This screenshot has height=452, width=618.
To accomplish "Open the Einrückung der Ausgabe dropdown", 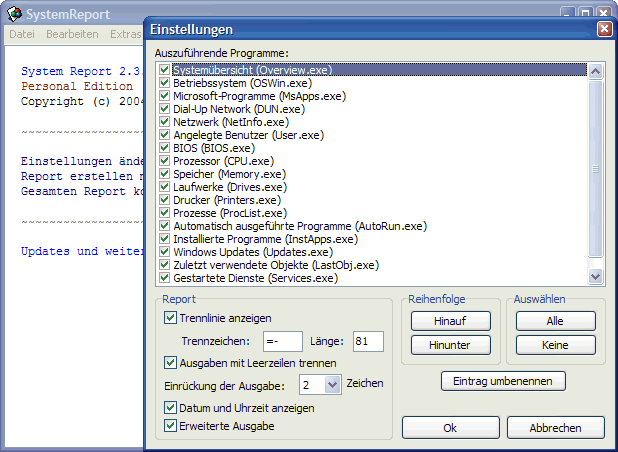I will (331, 384).
